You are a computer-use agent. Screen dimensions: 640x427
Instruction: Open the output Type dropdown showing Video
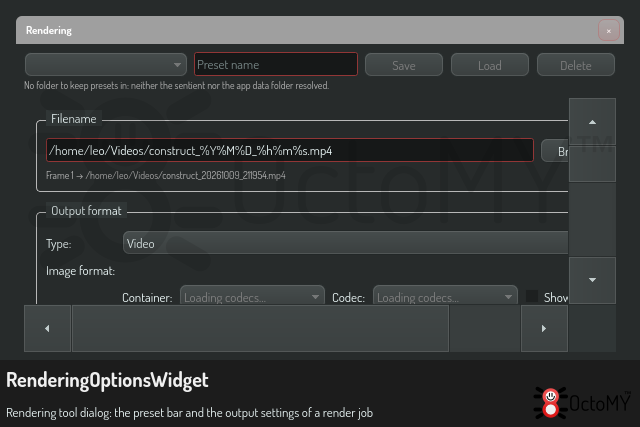(345, 243)
